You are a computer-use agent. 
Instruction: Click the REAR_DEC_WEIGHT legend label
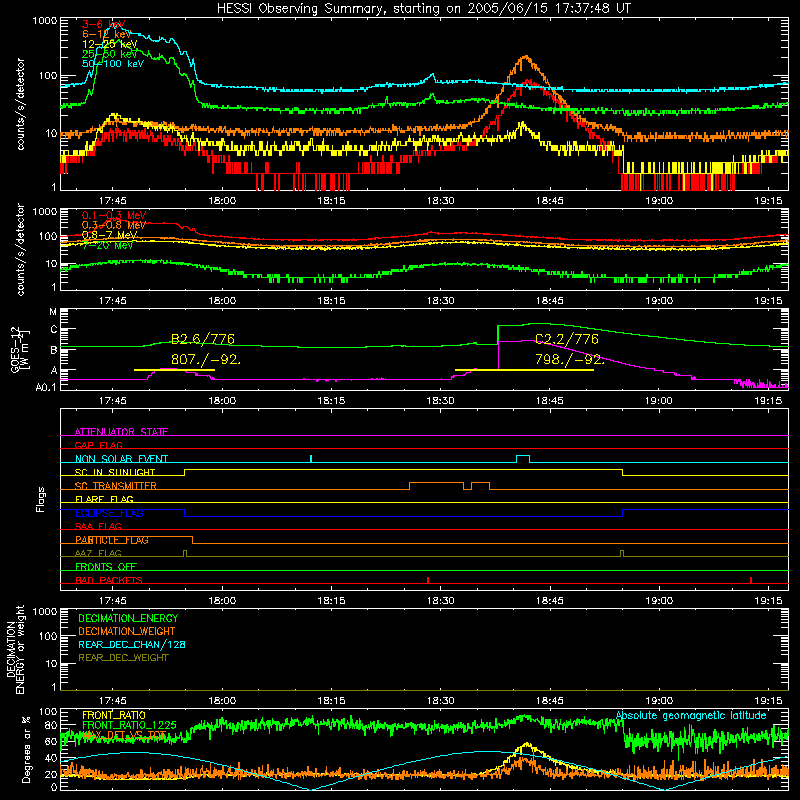click(123, 658)
